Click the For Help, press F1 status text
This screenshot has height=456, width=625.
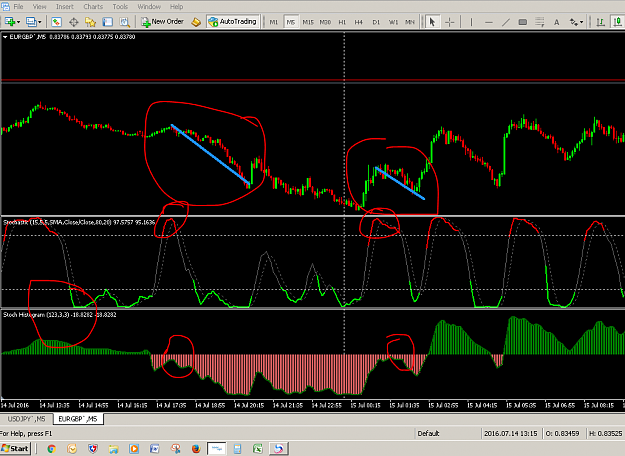(26, 433)
